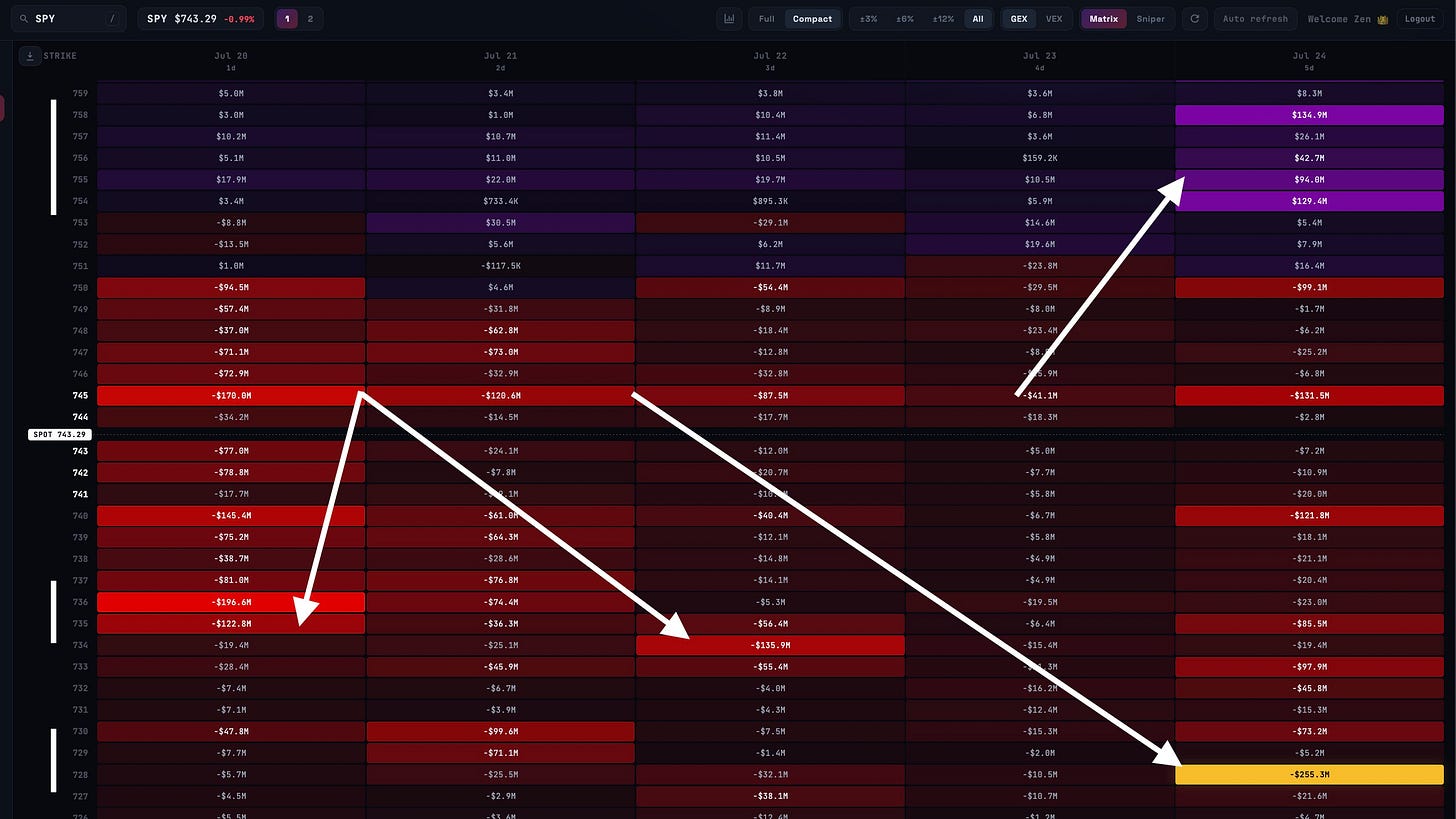The height and width of the screenshot is (819, 1456).
Task: Click the Logout button
Action: [x=1420, y=19]
